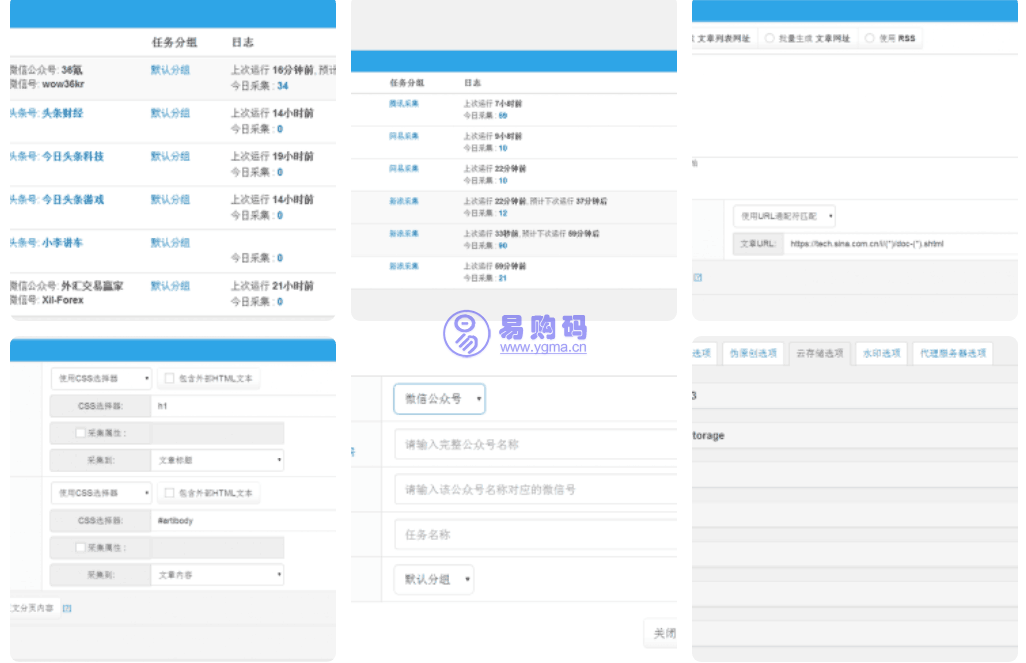Select the 使用 RSS radio option
The width and height of the screenshot is (1026, 663).
(869, 38)
